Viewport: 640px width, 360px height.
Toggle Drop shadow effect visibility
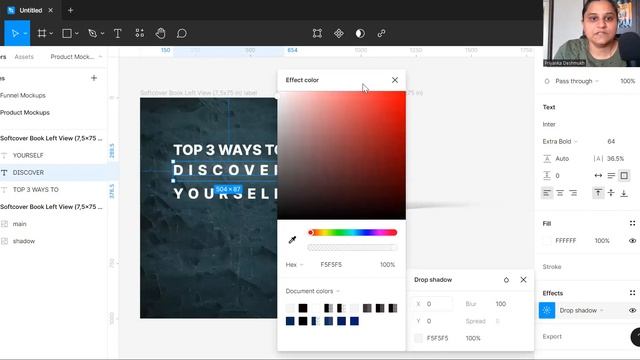[x=632, y=311]
